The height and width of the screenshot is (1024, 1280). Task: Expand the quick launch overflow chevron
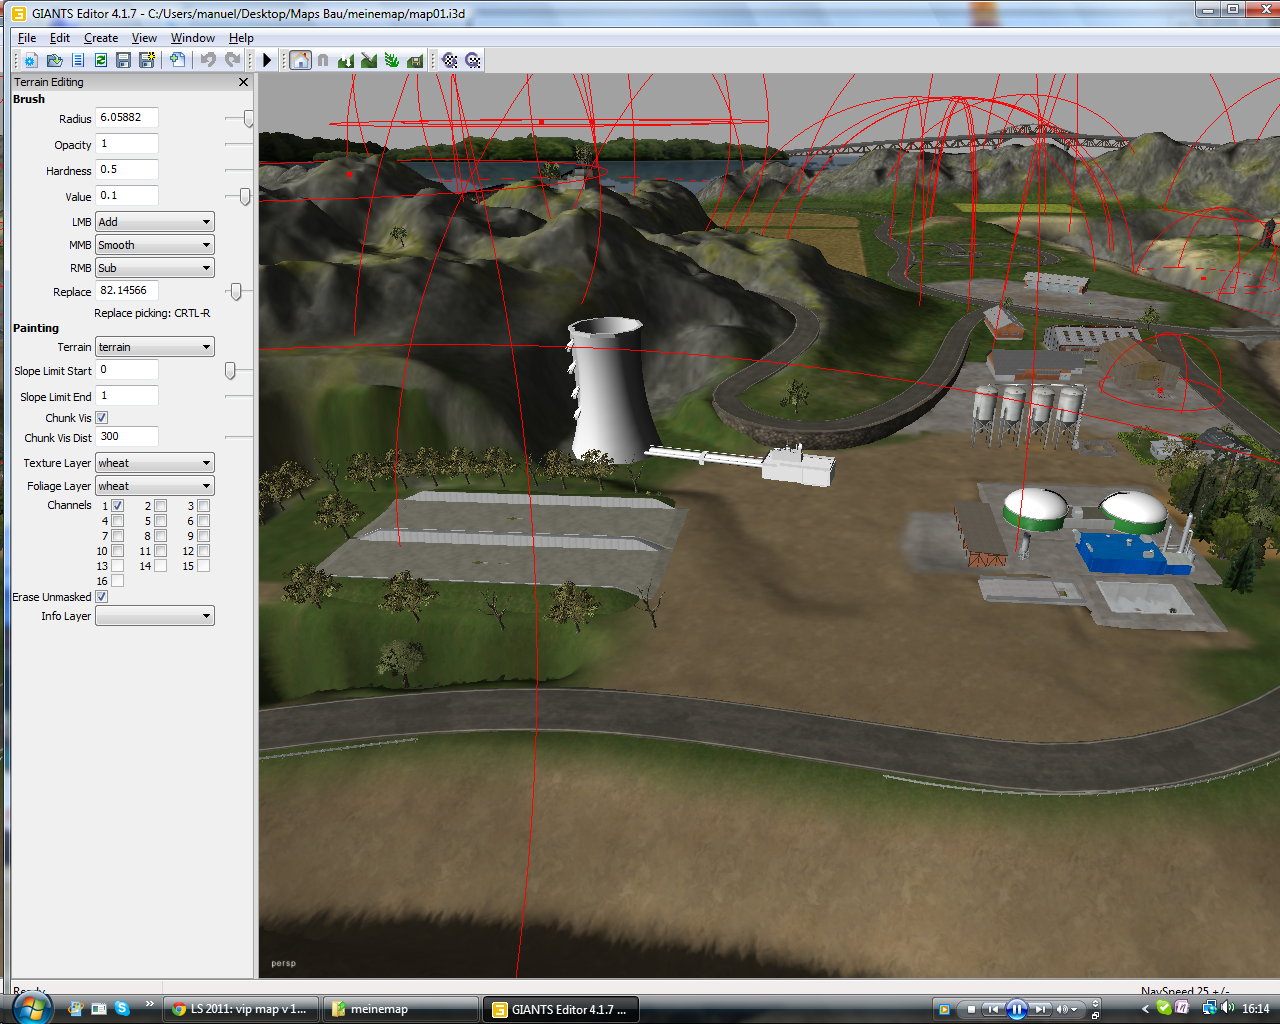(x=150, y=1004)
